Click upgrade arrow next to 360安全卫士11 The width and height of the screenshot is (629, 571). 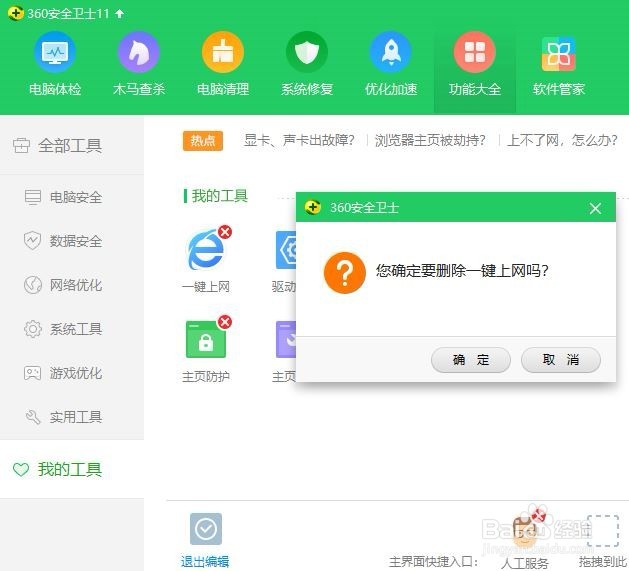coord(119,14)
